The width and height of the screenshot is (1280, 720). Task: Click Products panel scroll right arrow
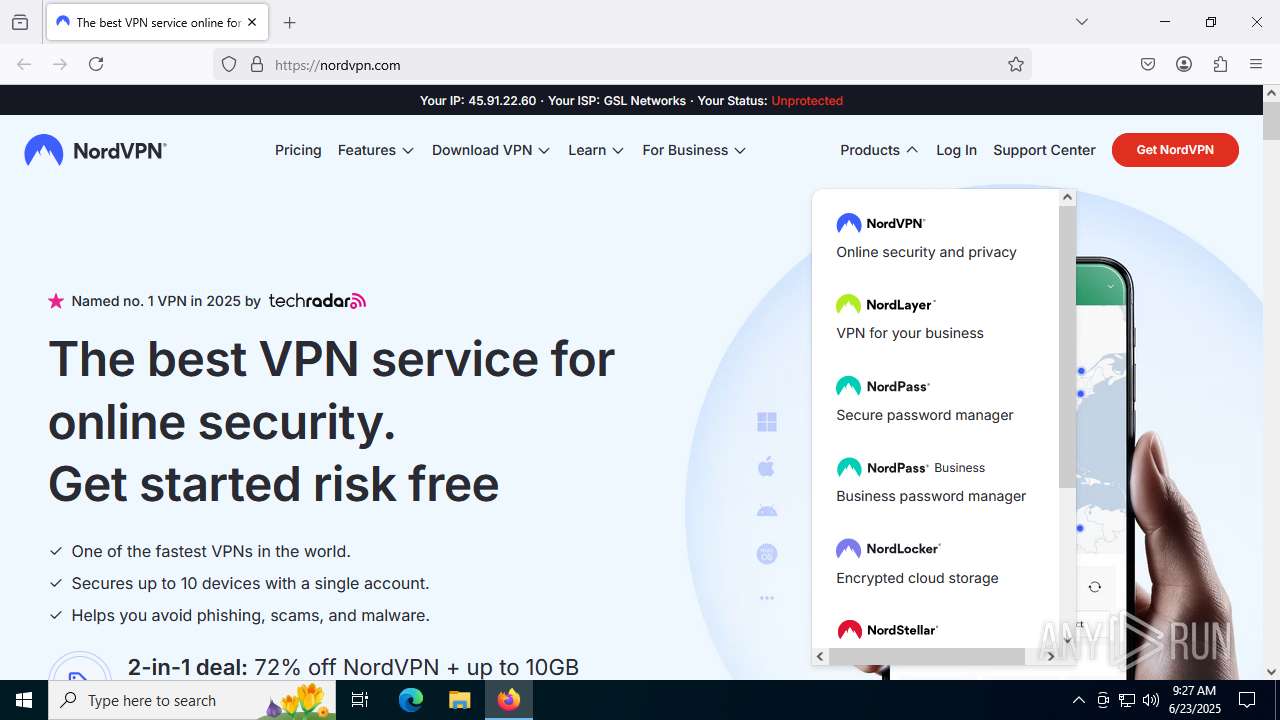1050,656
